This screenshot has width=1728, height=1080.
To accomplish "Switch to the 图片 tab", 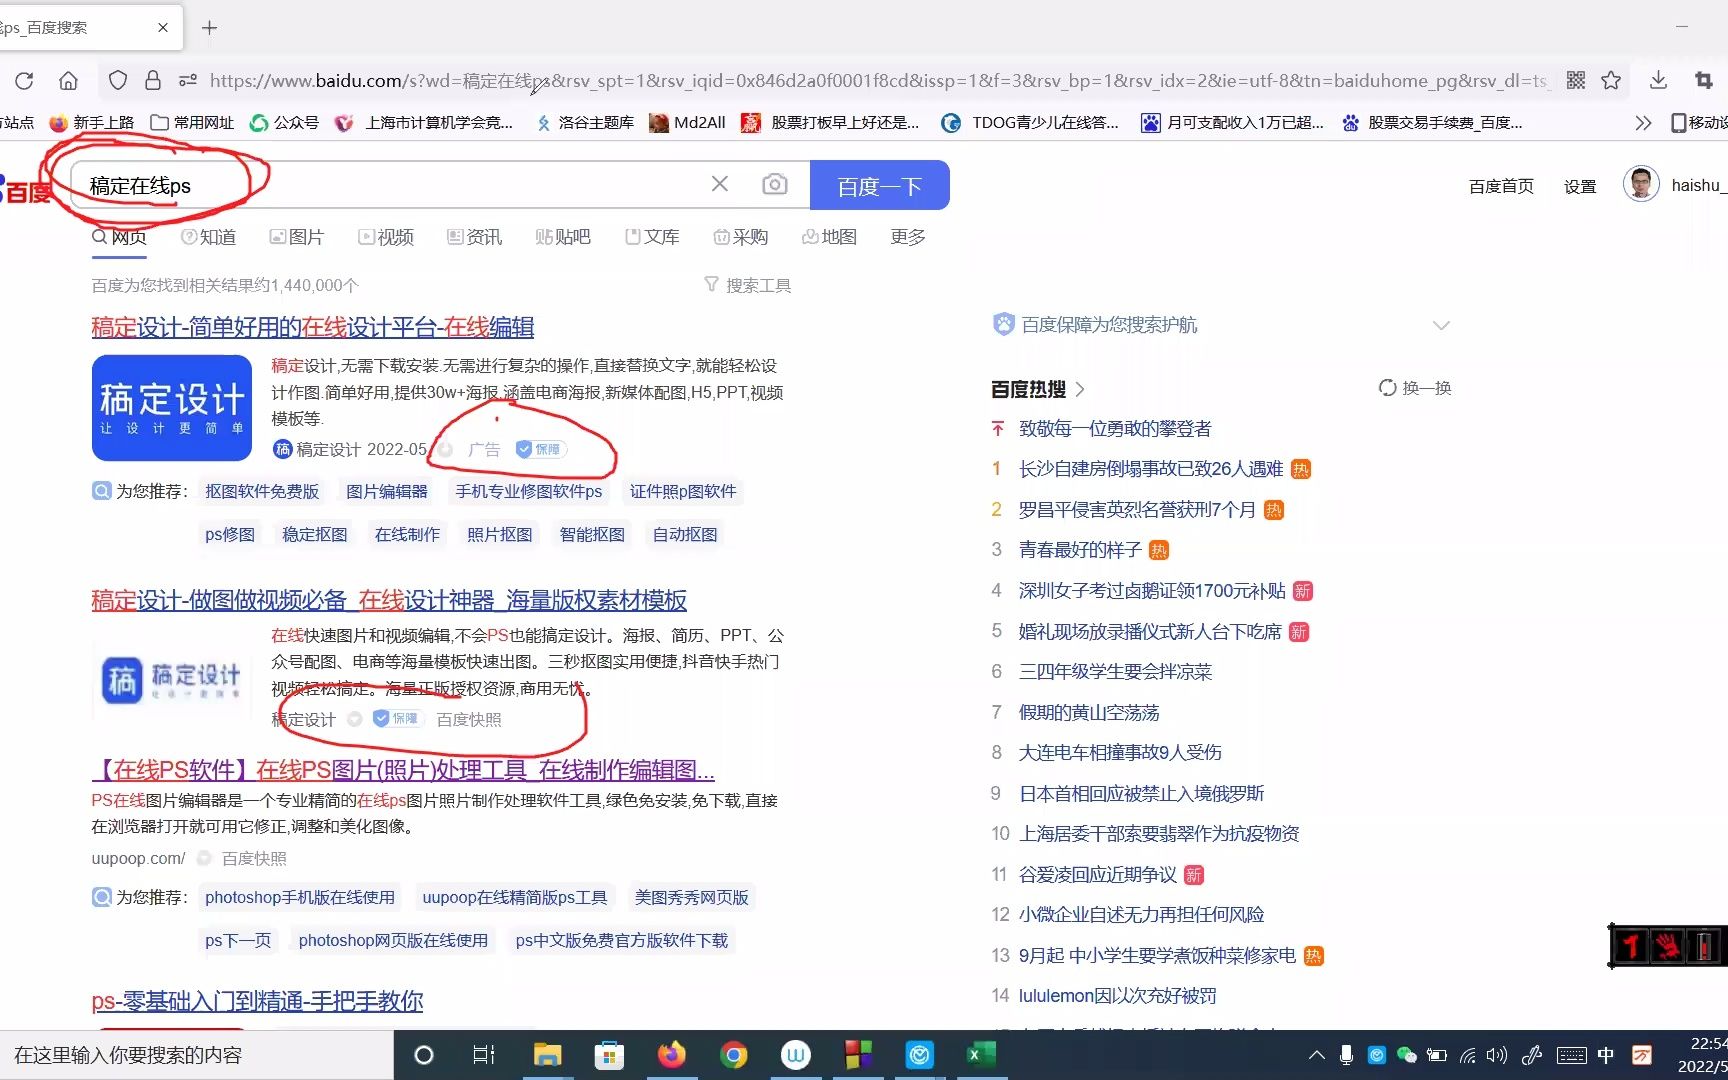I will (x=297, y=237).
